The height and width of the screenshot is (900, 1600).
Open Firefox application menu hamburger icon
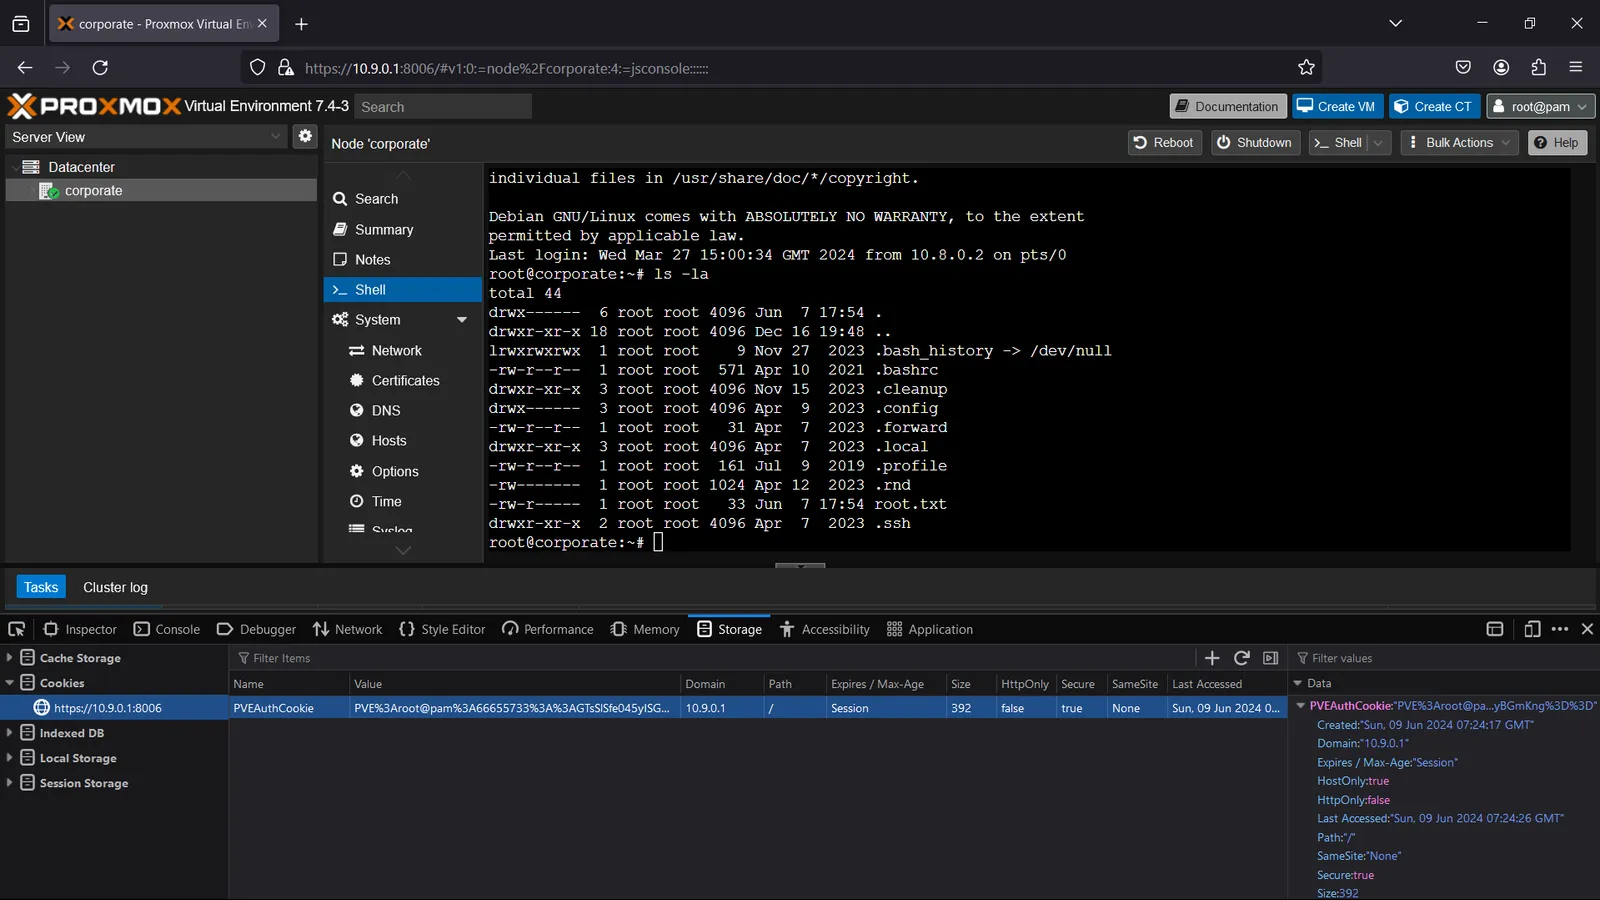pos(1576,67)
